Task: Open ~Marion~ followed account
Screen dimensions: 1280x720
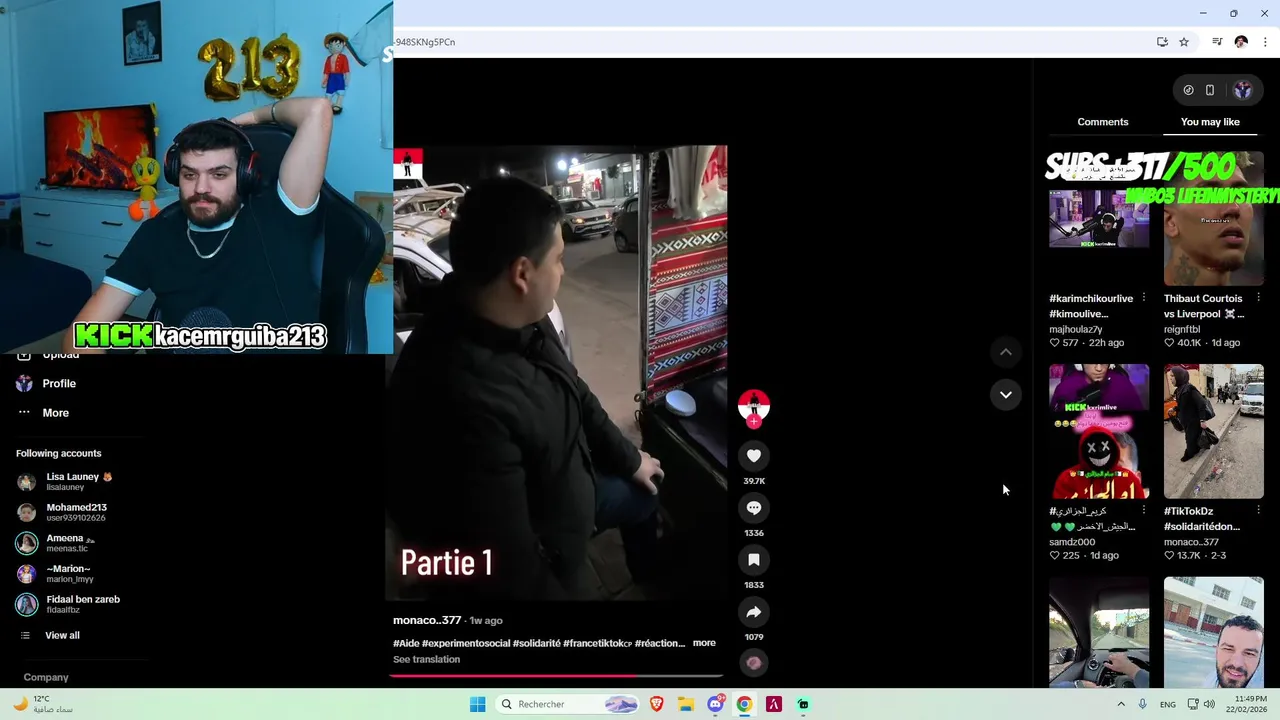Action: 56,573
